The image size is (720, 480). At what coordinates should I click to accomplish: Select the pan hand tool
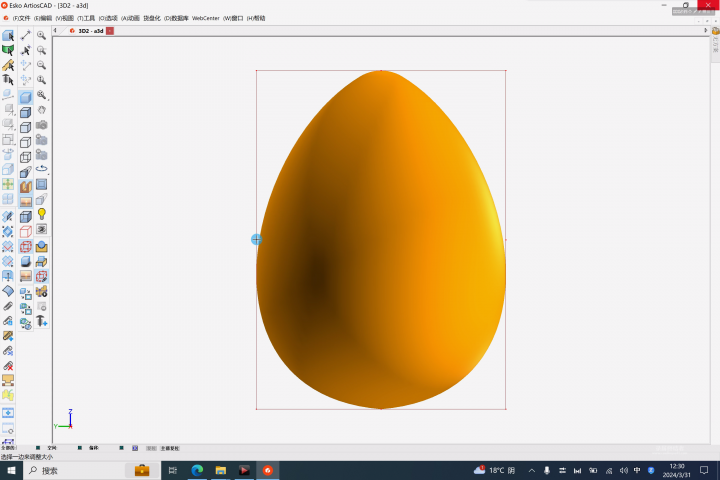coord(41,110)
